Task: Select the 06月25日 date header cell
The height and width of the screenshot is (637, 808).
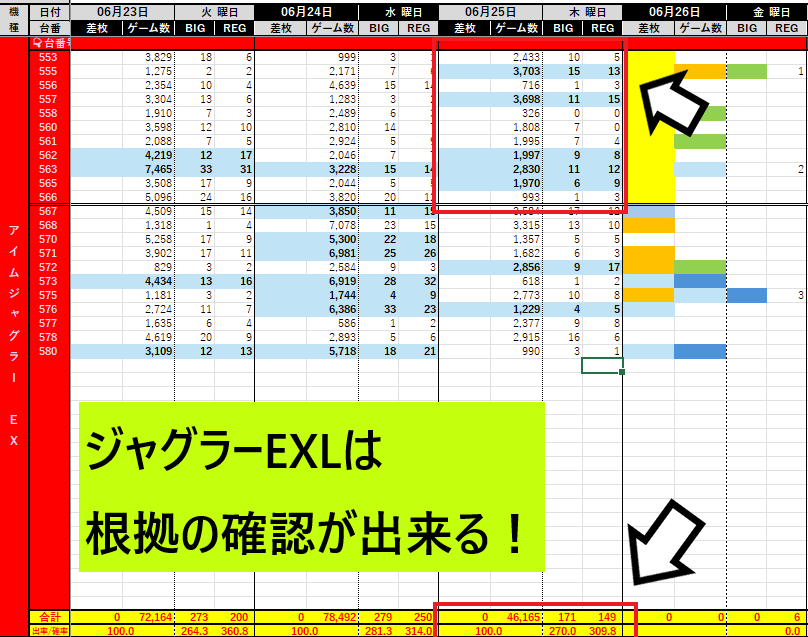Action: click(491, 12)
